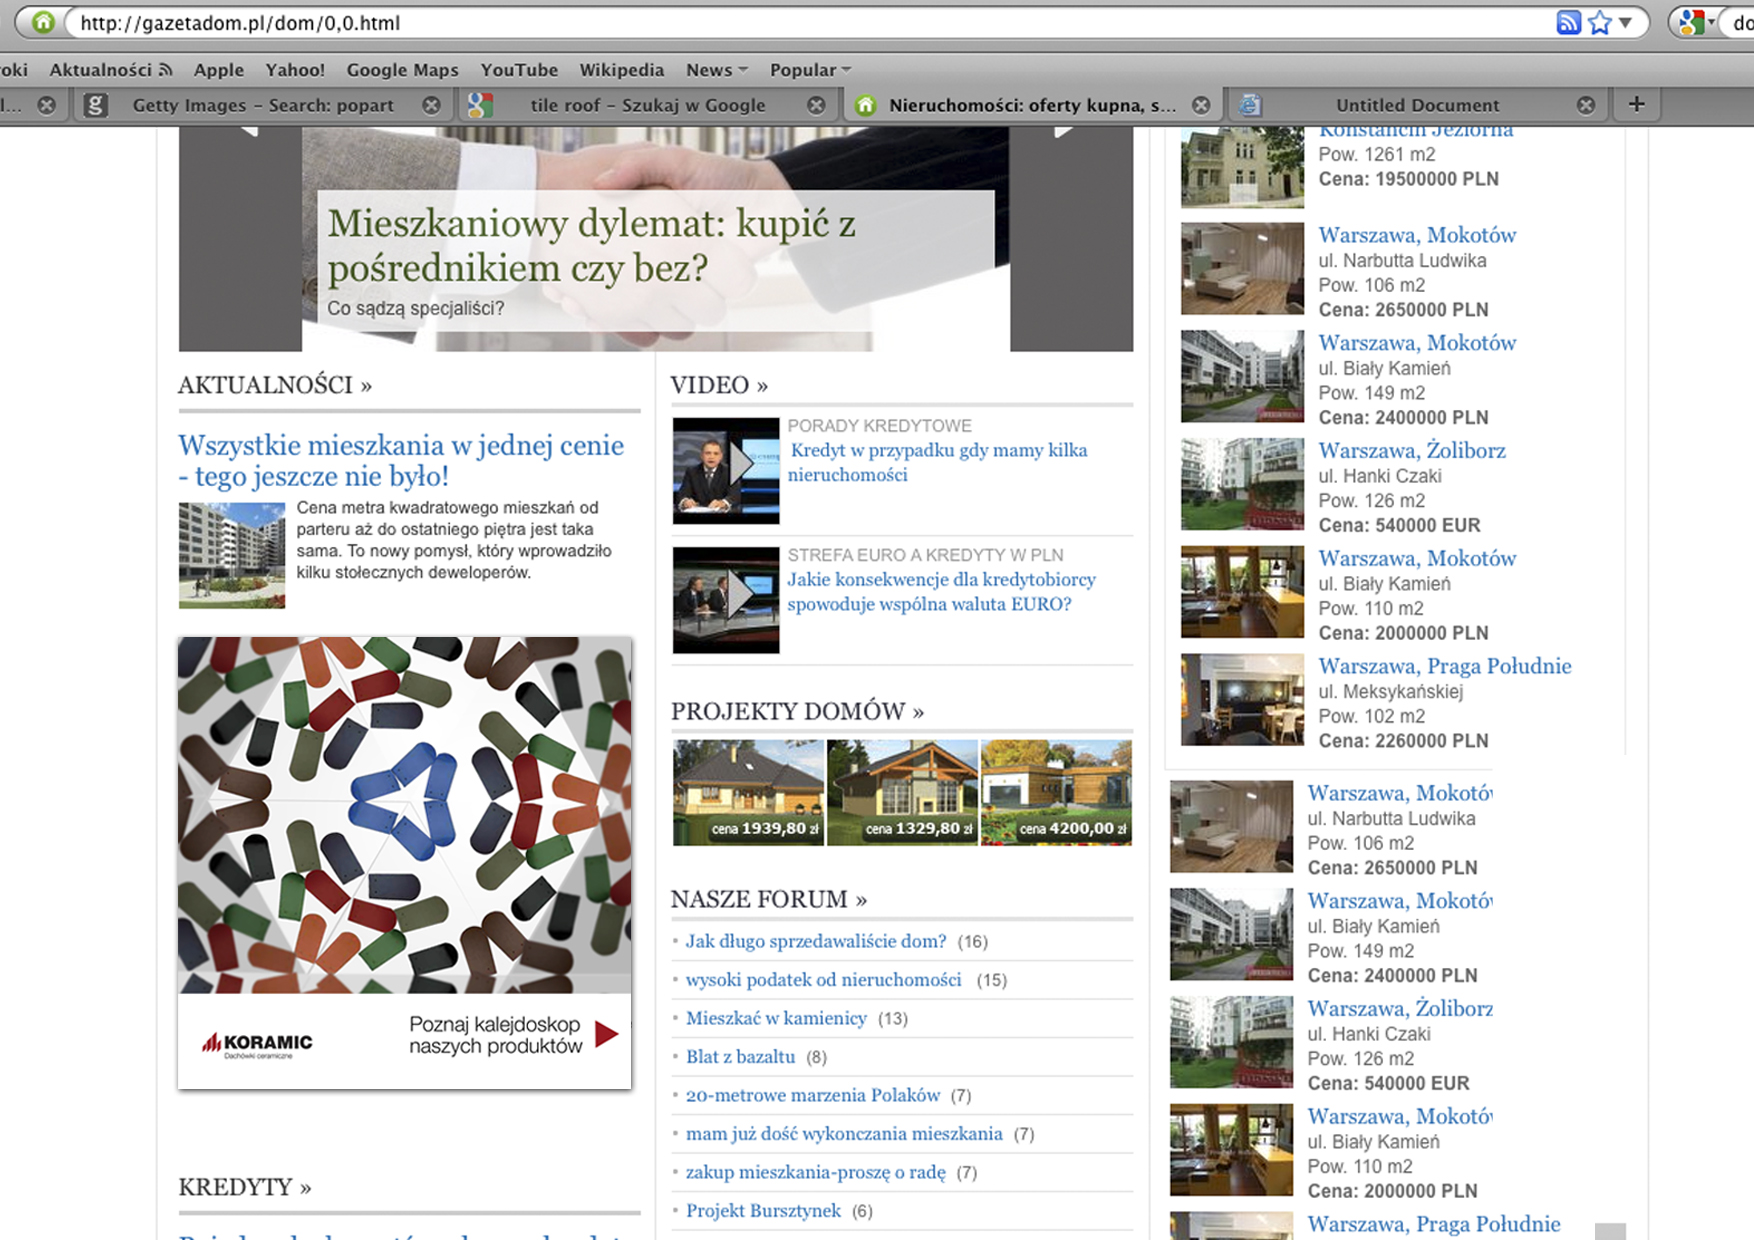
Task: Close the Untitled Document tab
Action: coord(1585,105)
